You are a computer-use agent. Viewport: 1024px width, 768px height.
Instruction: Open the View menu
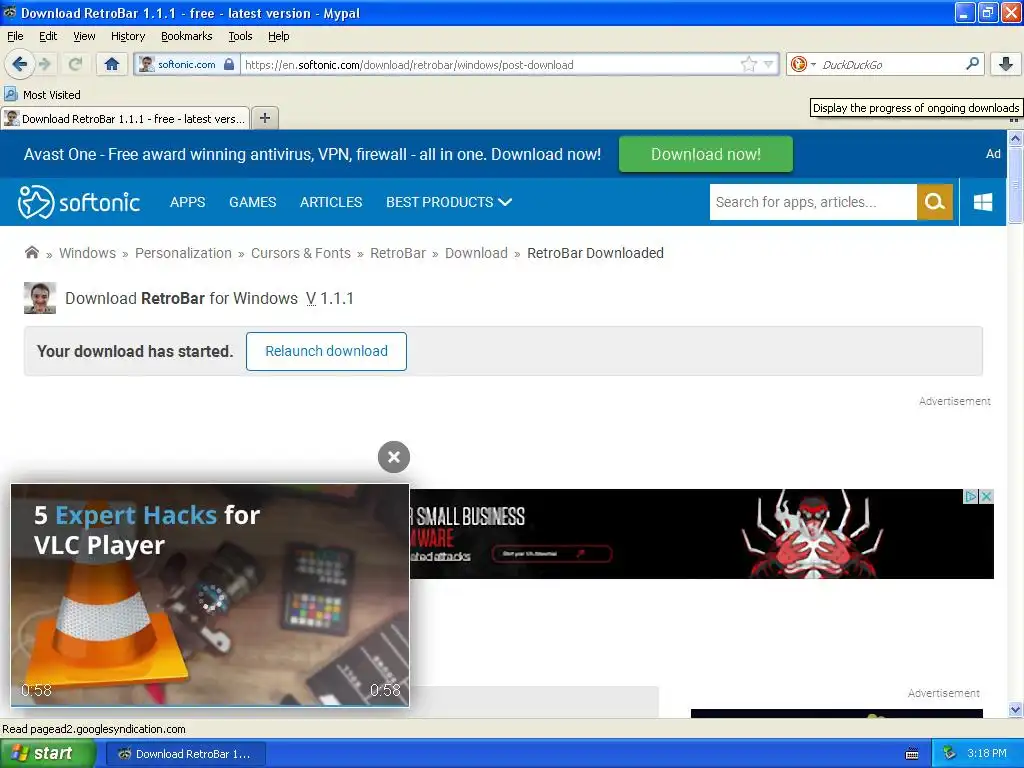(84, 36)
